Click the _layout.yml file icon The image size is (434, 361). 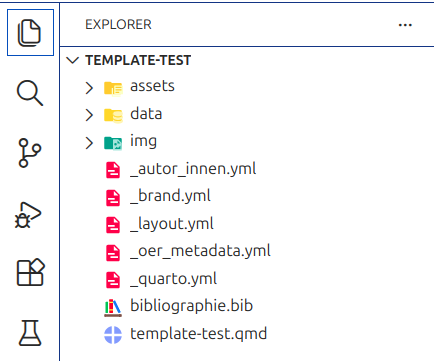pos(113,225)
